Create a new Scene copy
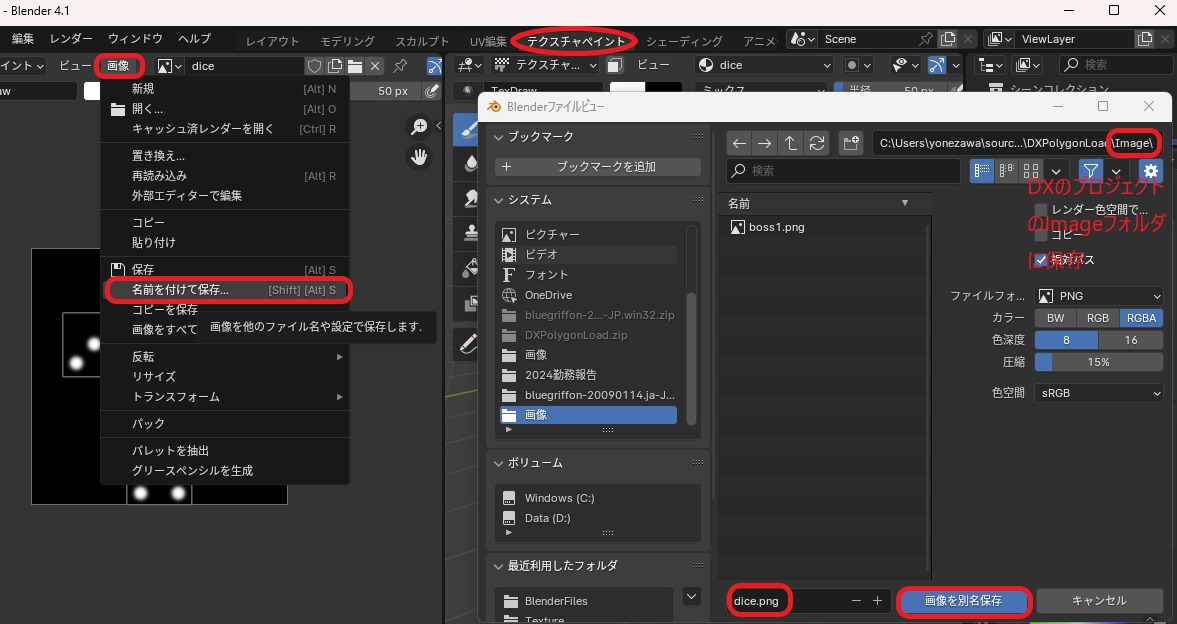 pyautogui.click(x=948, y=39)
